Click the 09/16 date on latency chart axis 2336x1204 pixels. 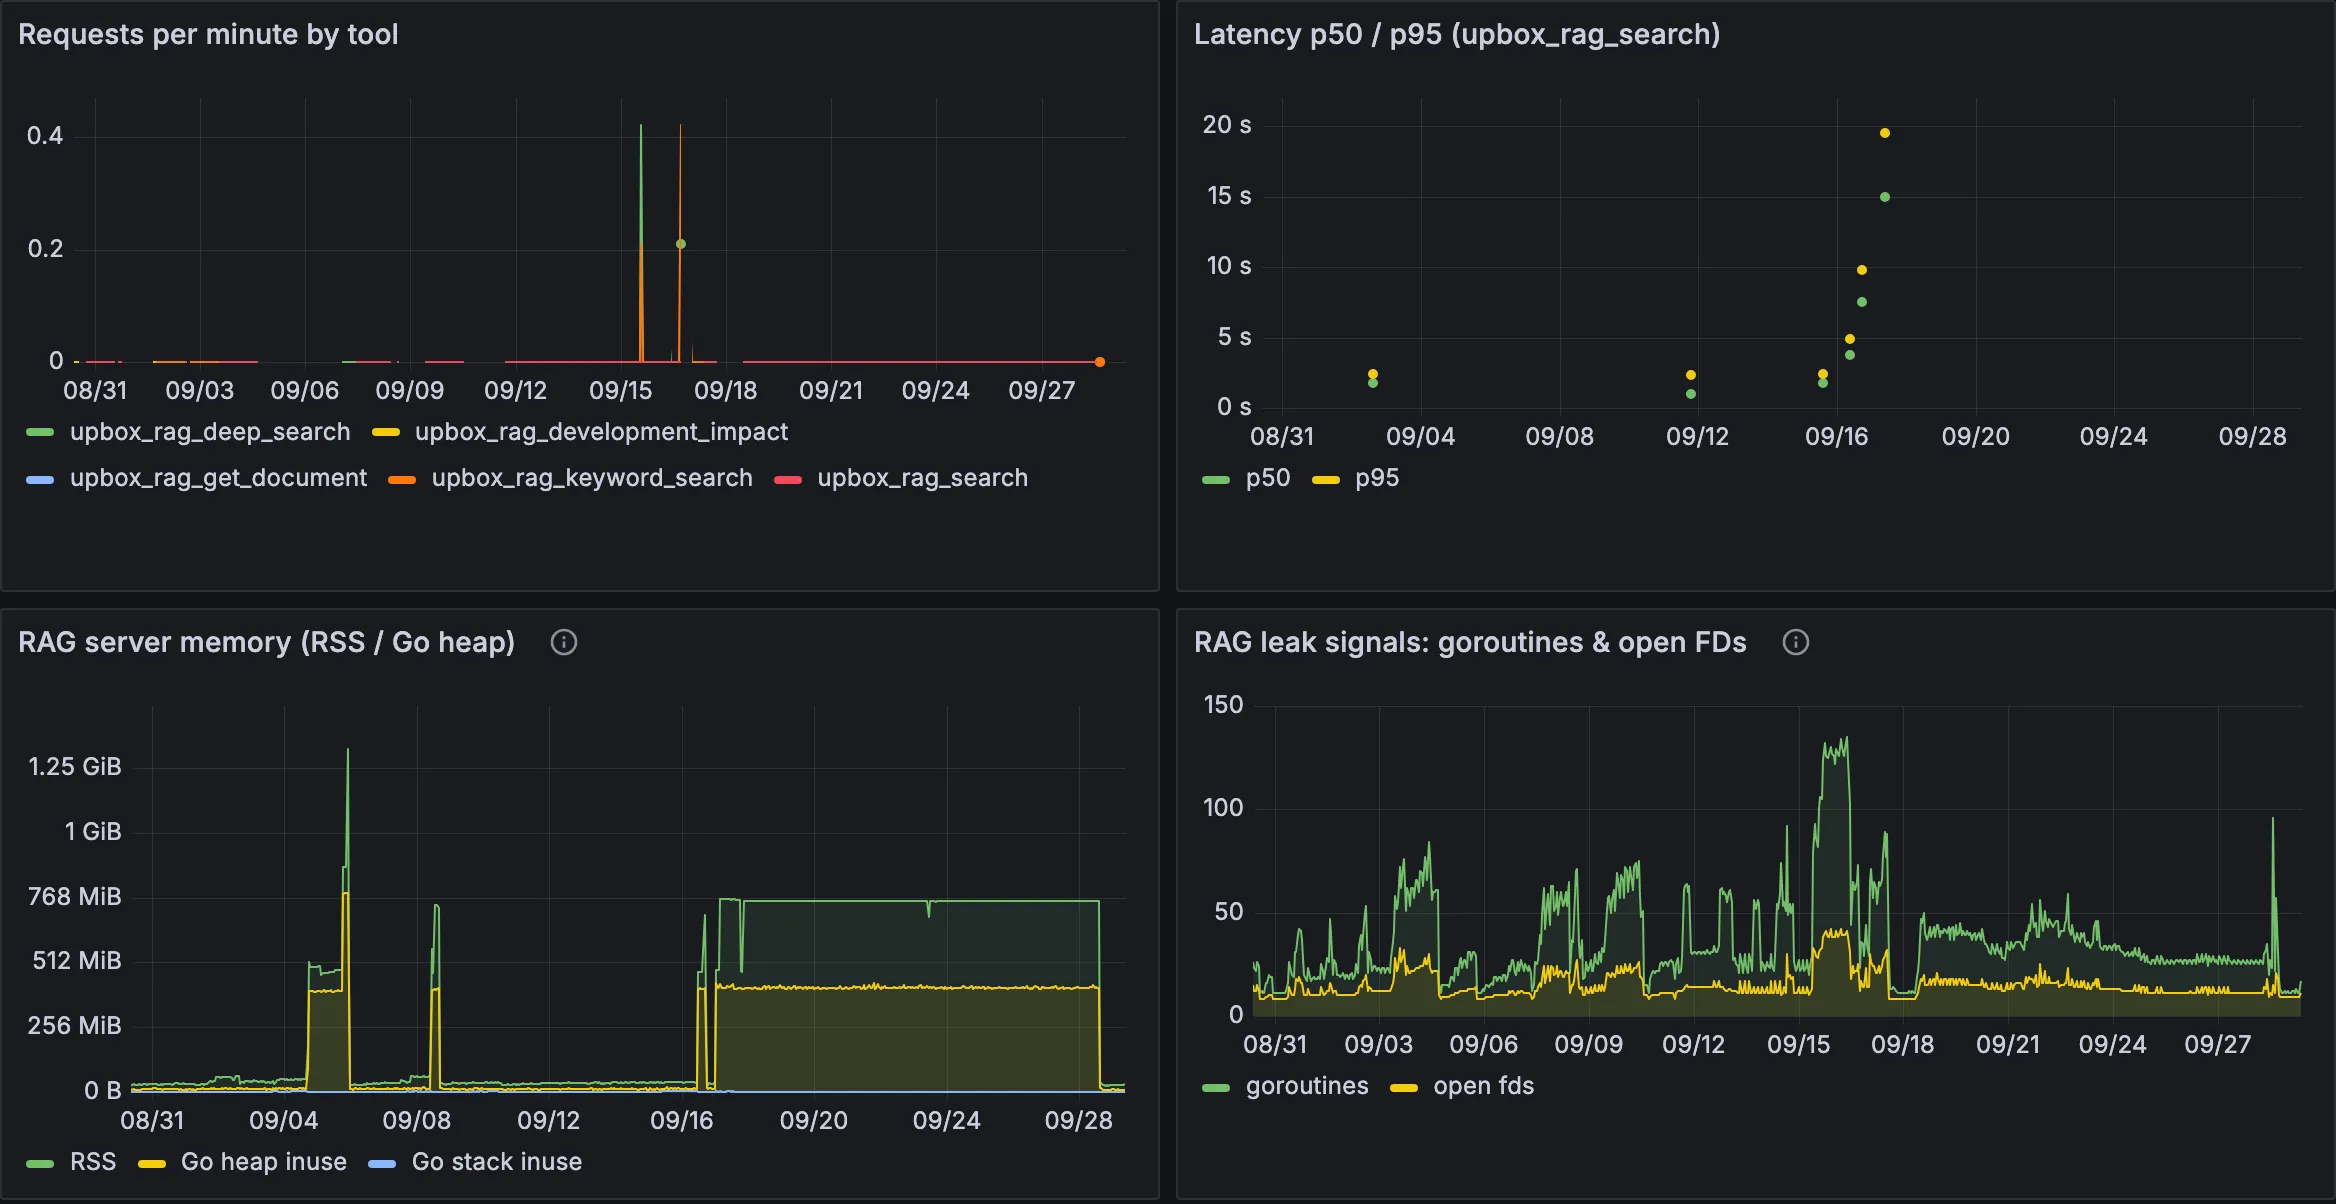pos(1836,437)
